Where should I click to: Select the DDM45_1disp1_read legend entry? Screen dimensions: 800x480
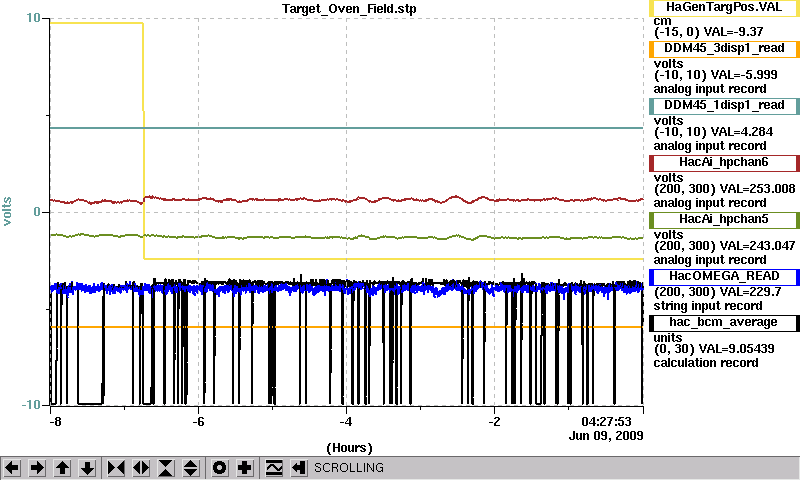point(724,106)
